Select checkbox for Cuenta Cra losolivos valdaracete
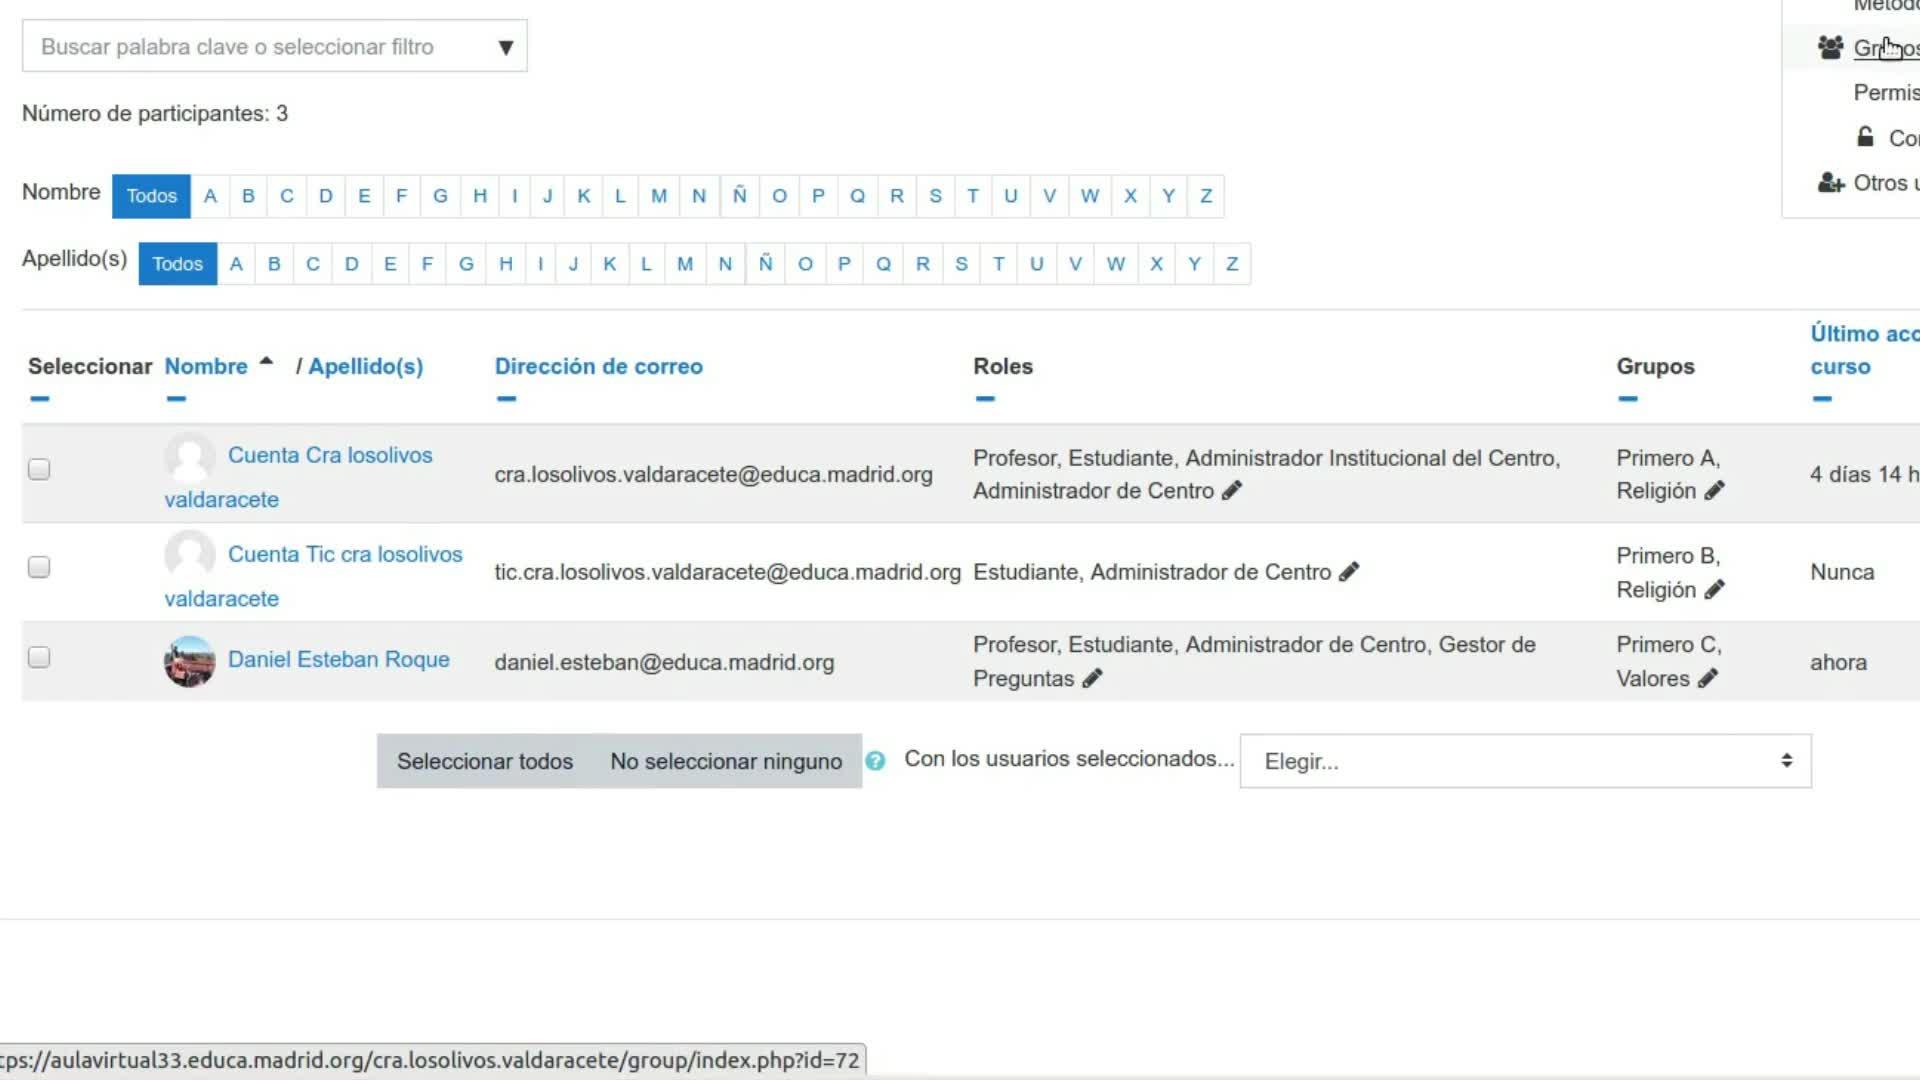 point(39,469)
